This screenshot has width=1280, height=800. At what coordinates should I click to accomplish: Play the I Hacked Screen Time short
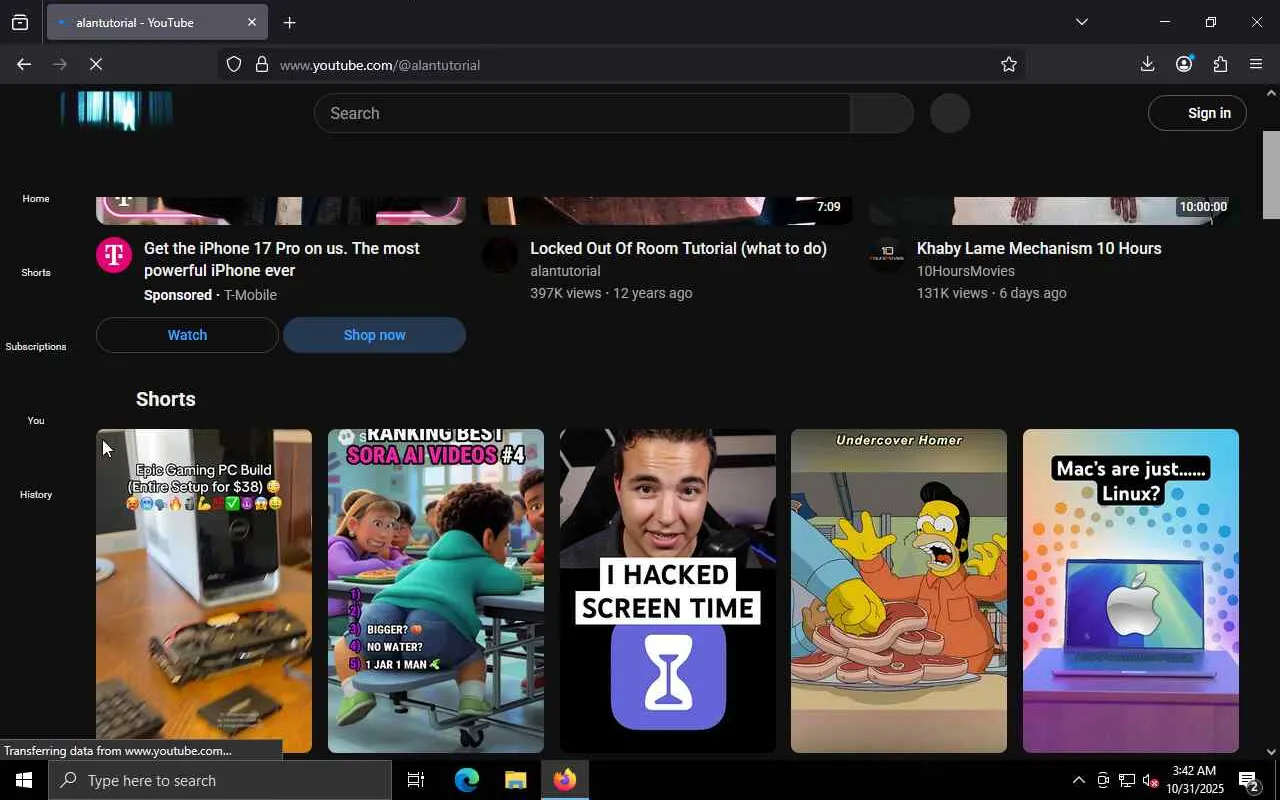668,590
